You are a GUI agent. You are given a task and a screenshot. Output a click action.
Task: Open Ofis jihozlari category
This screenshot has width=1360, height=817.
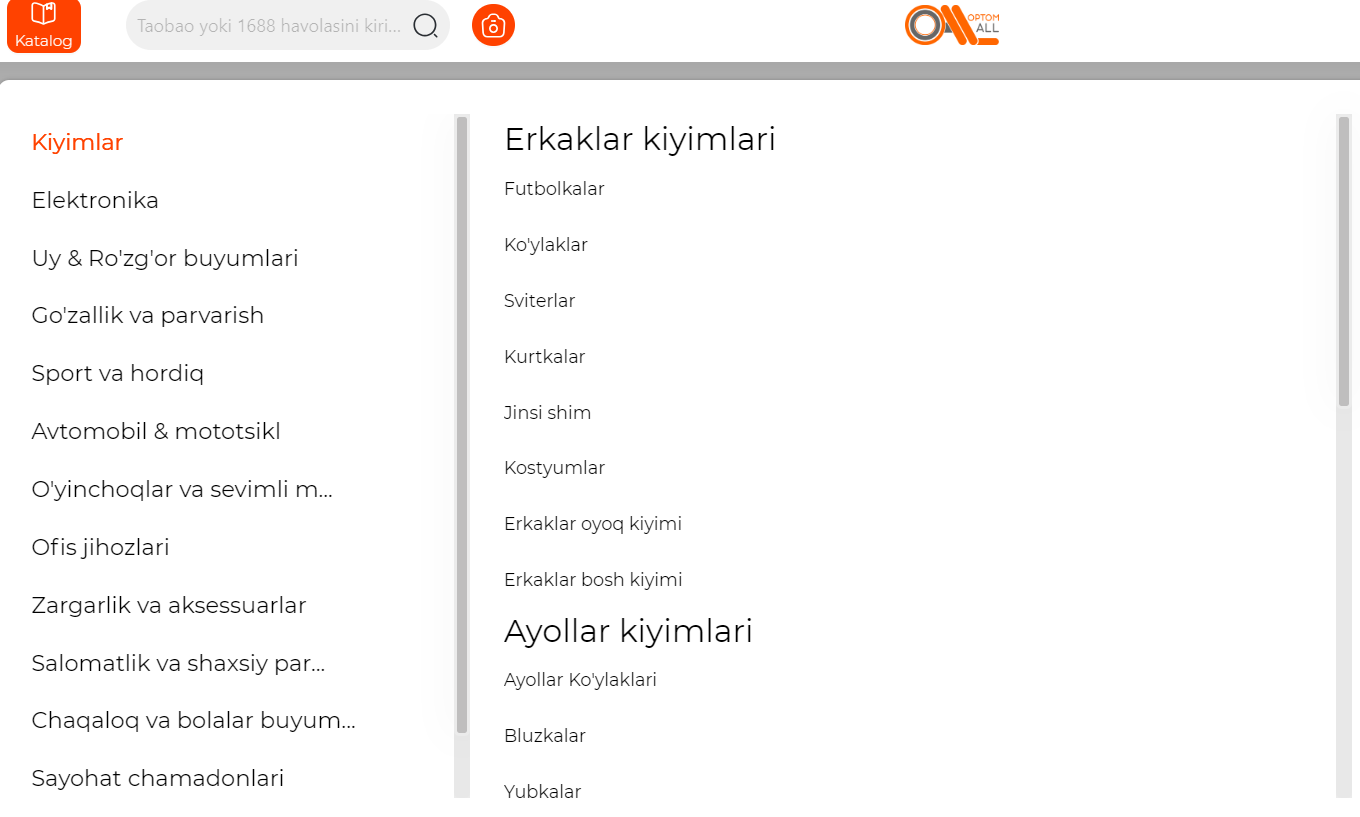point(100,547)
